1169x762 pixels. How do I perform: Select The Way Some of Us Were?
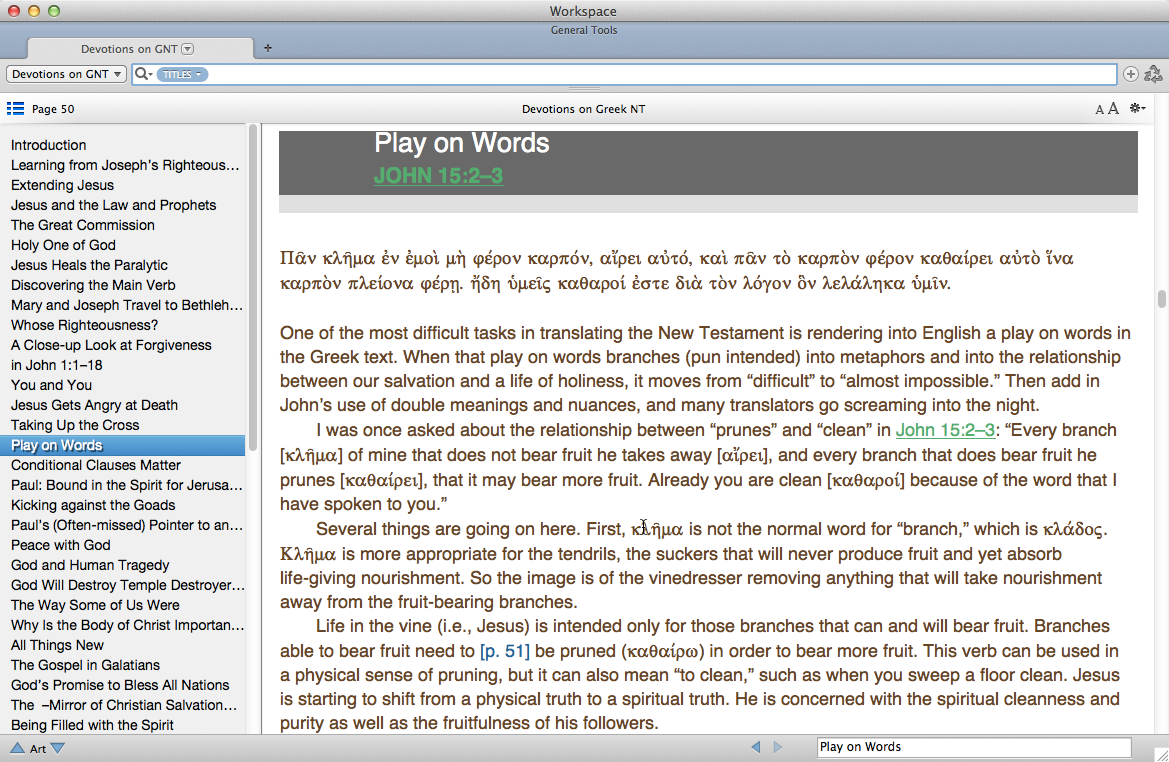[x=95, y=605]
